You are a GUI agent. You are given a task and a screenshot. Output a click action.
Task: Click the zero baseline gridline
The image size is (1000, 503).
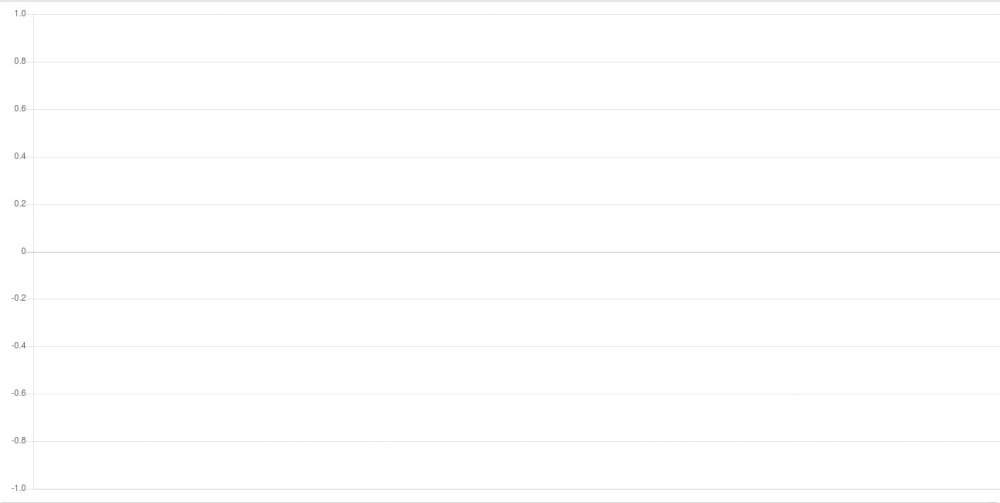517,252
